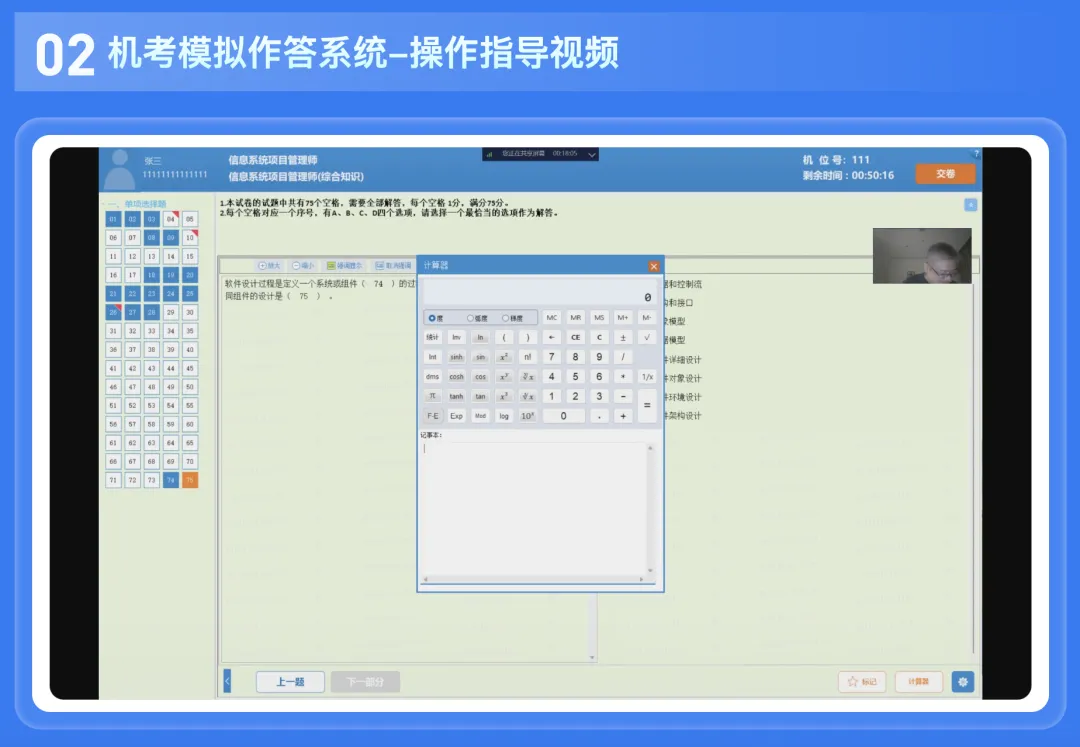The image size is (1080, 747).
Task: Click the help question mark at top-right corner
Action: pos(976,153)
